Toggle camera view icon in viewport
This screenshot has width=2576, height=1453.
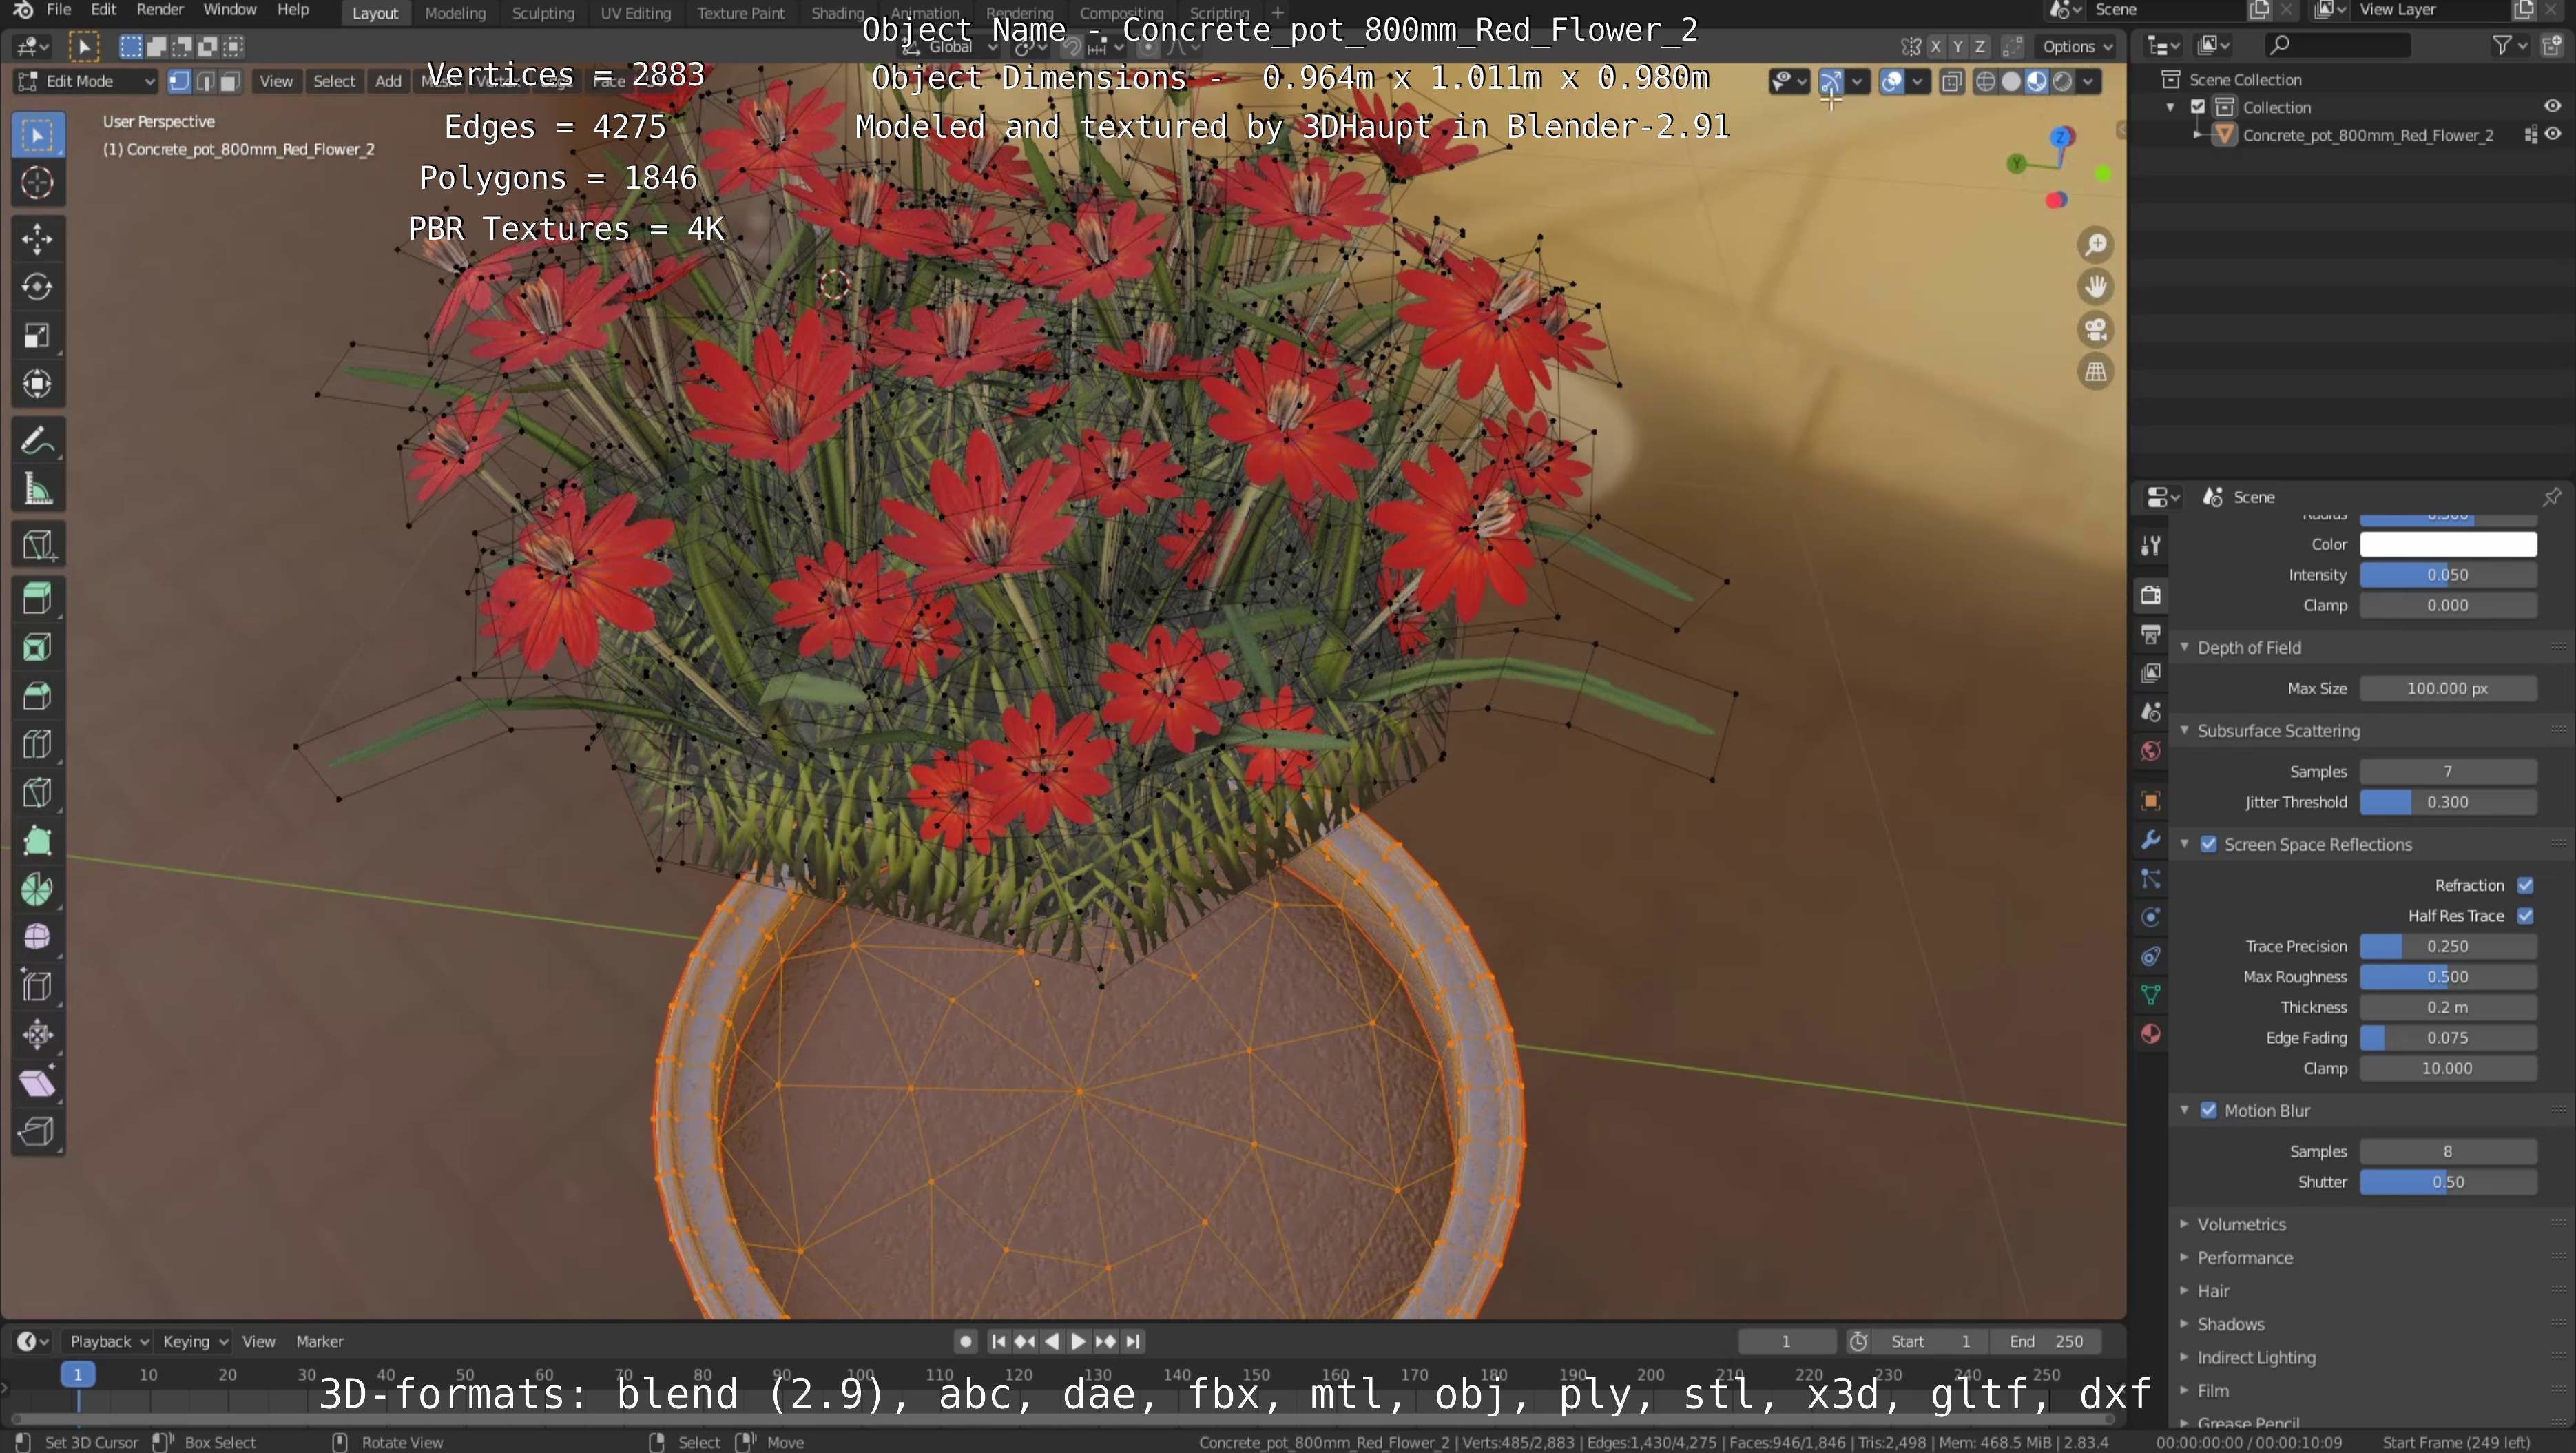pos(2095,329)
